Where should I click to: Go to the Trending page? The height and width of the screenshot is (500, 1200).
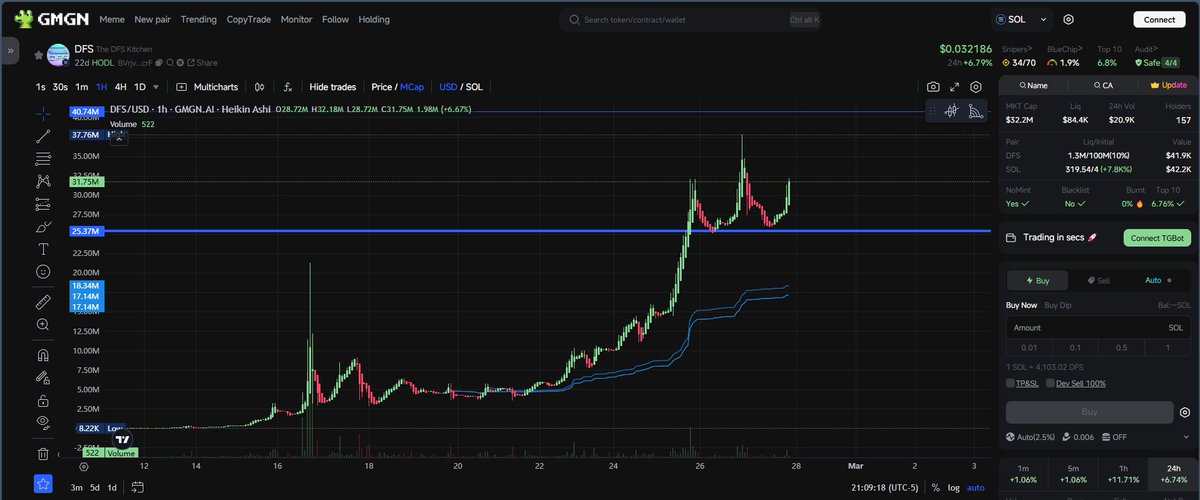pyautogui.click(x=198, y=19)
